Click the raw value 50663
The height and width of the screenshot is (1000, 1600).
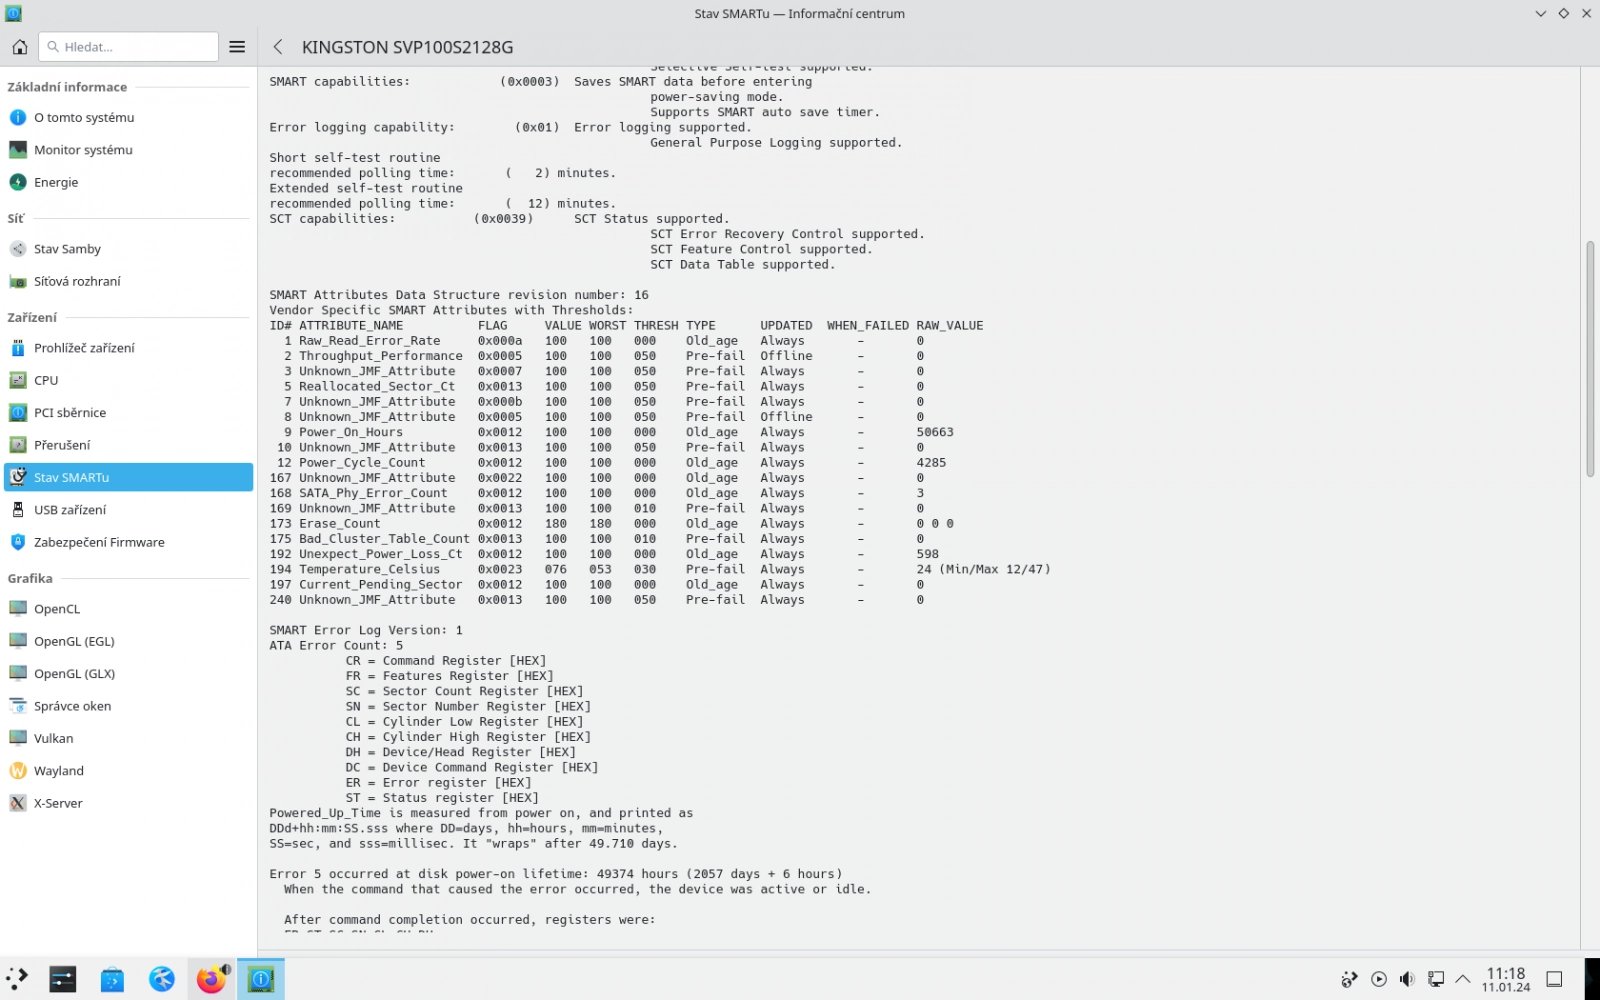[x=935, y=432]
